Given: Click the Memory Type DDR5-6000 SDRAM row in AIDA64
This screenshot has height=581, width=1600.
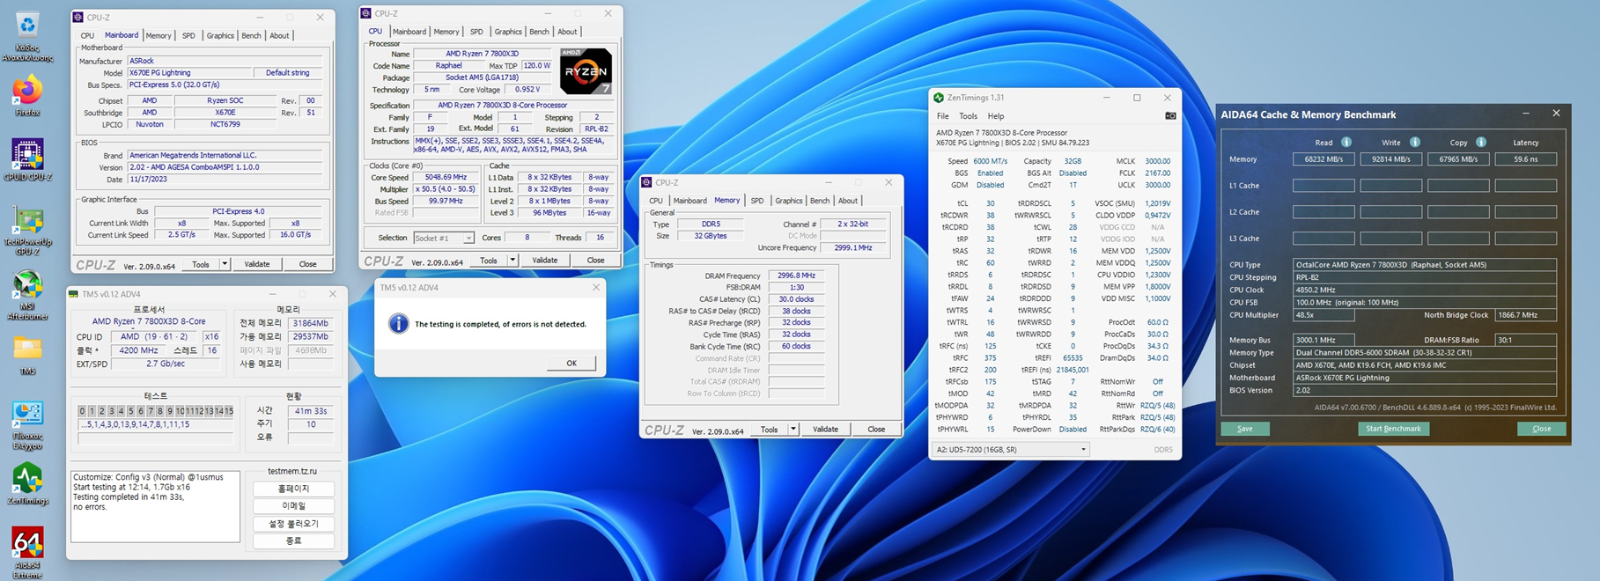Looking at the screenshot, I should (x=1425, y=353).
